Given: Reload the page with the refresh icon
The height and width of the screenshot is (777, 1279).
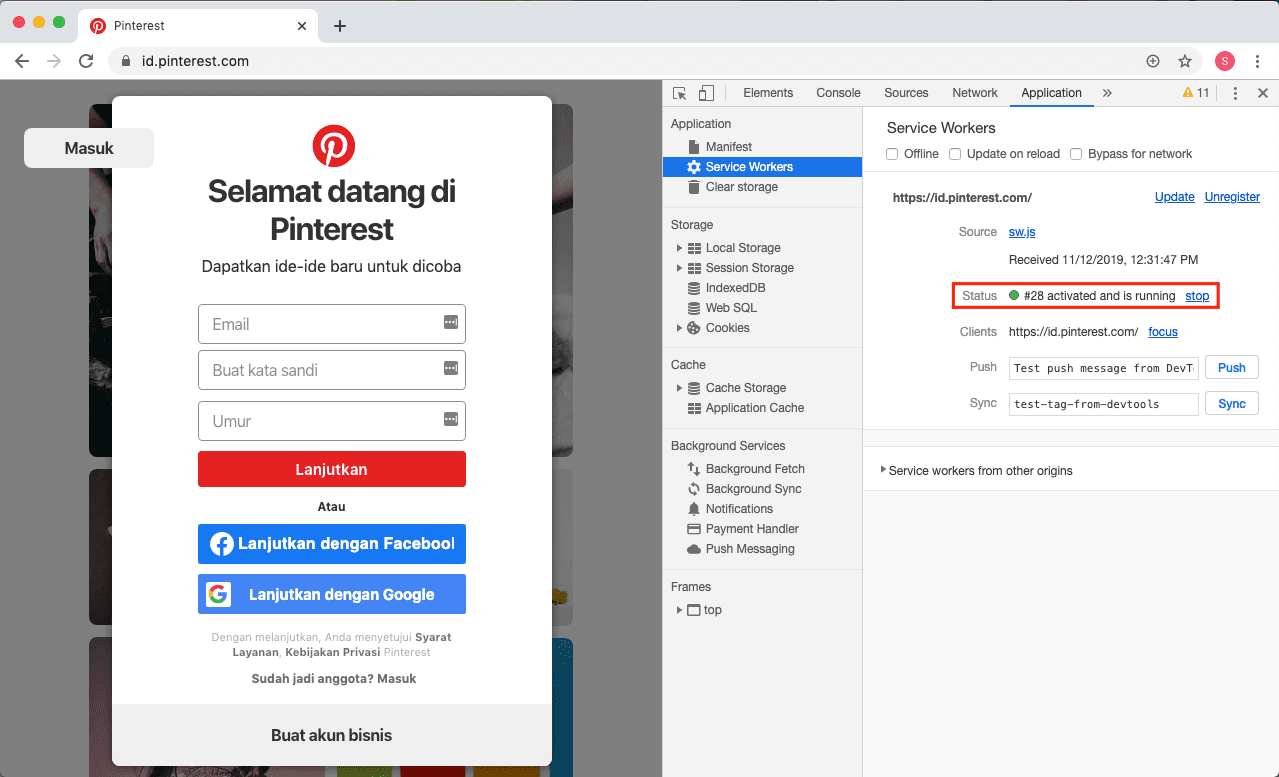Looking at the screenshot, I should point(87,61).
